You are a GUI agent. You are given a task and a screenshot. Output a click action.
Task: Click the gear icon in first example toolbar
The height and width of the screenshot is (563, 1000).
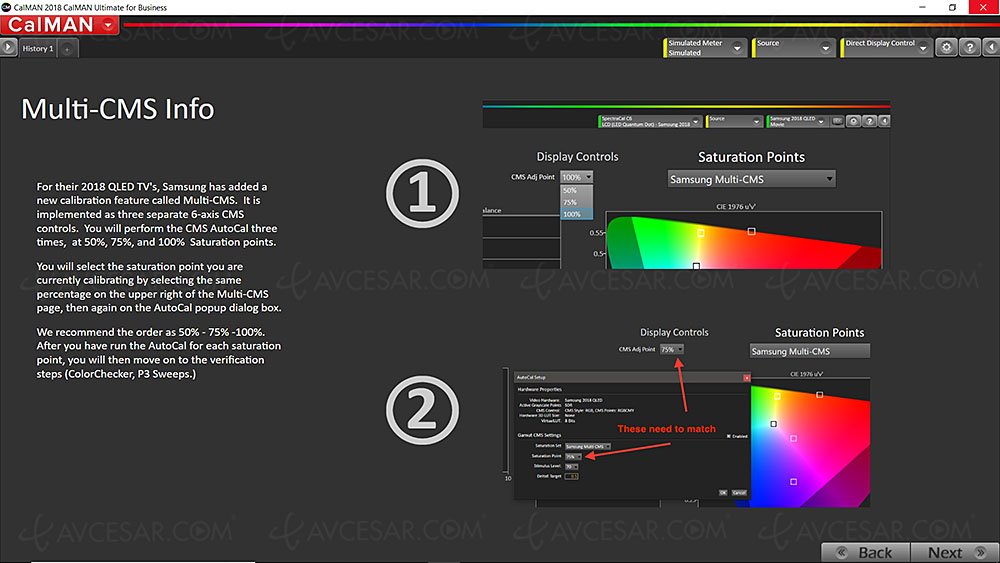[853, 121]
